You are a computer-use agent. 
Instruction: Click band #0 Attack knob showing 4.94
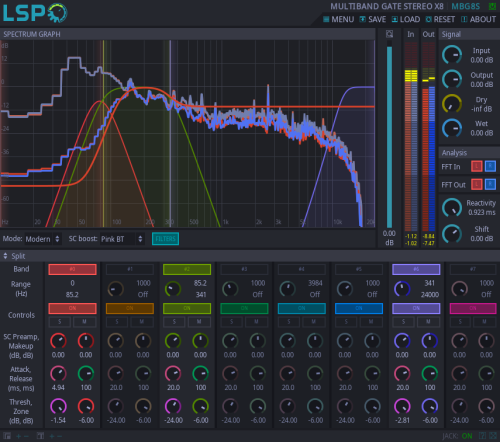[58, 374]
